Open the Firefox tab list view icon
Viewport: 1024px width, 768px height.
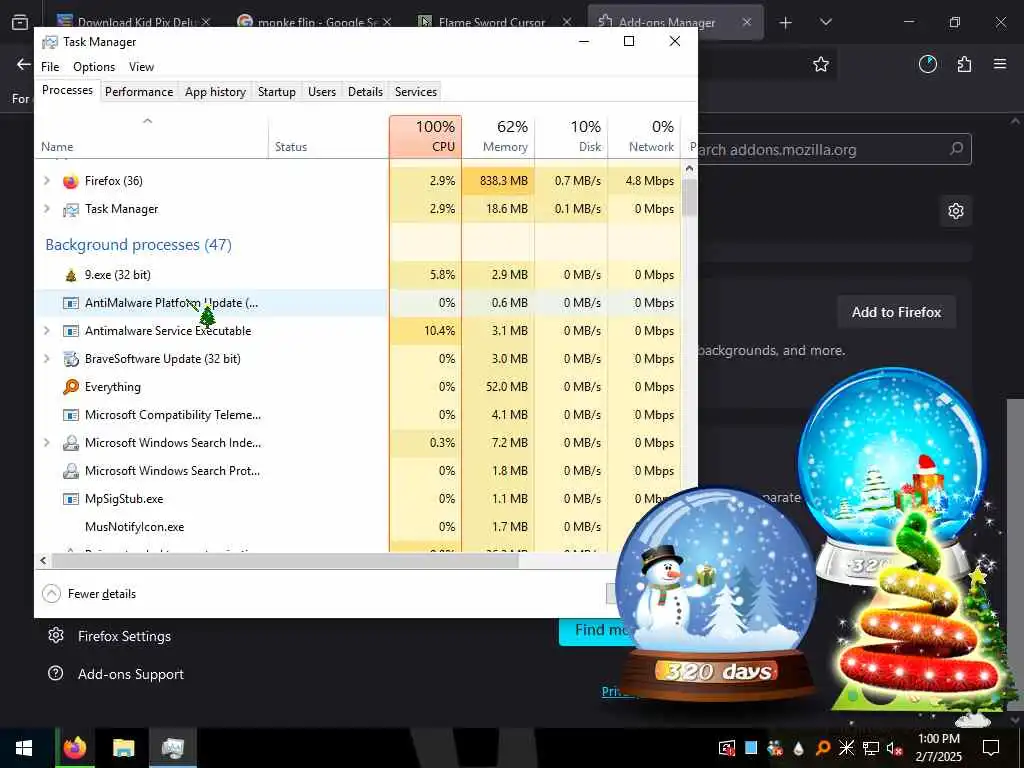[x=20, y=22]
